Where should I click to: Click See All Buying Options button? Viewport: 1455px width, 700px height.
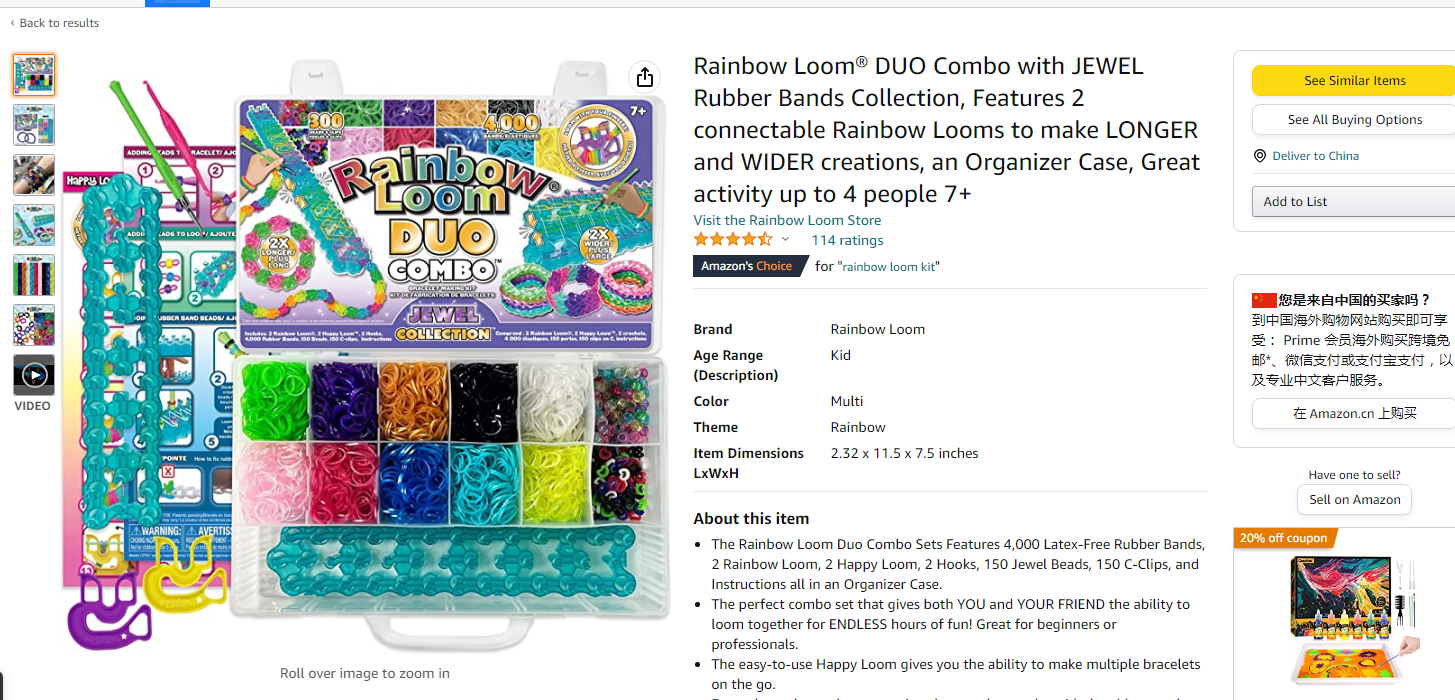(x=1354, y=120)
